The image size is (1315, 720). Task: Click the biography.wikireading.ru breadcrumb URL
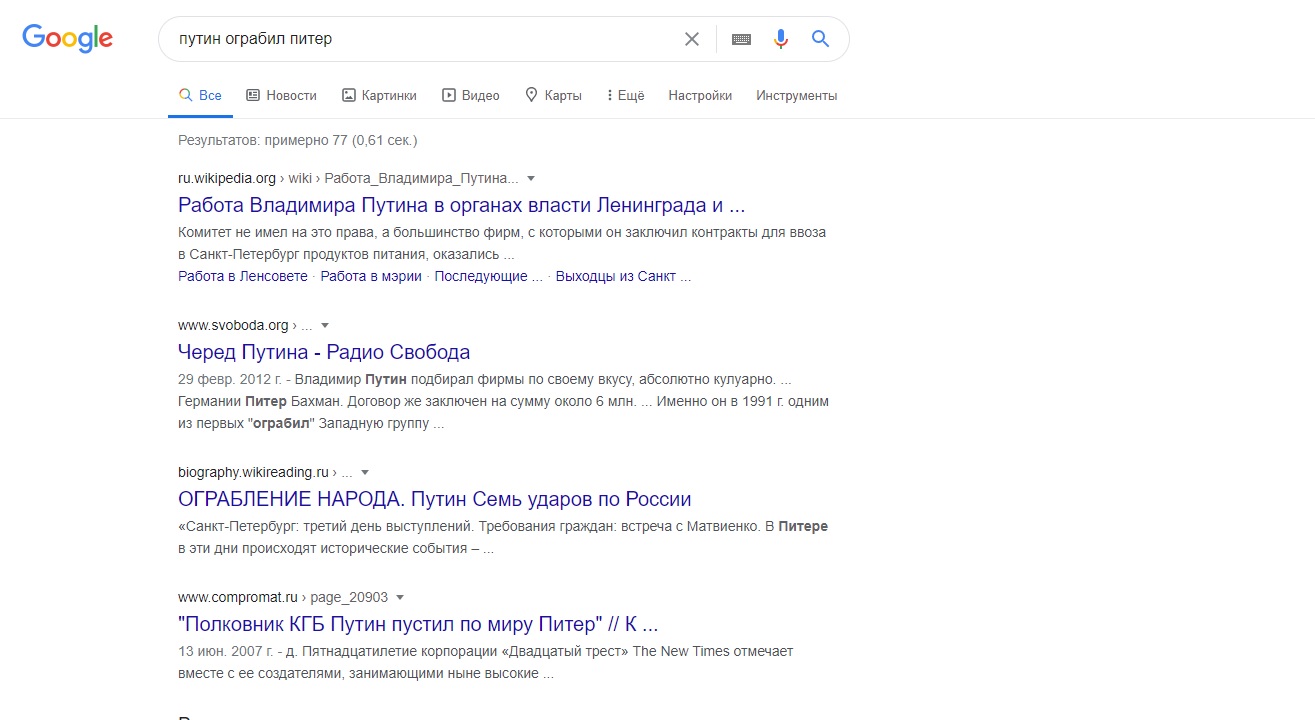point(265,473)
